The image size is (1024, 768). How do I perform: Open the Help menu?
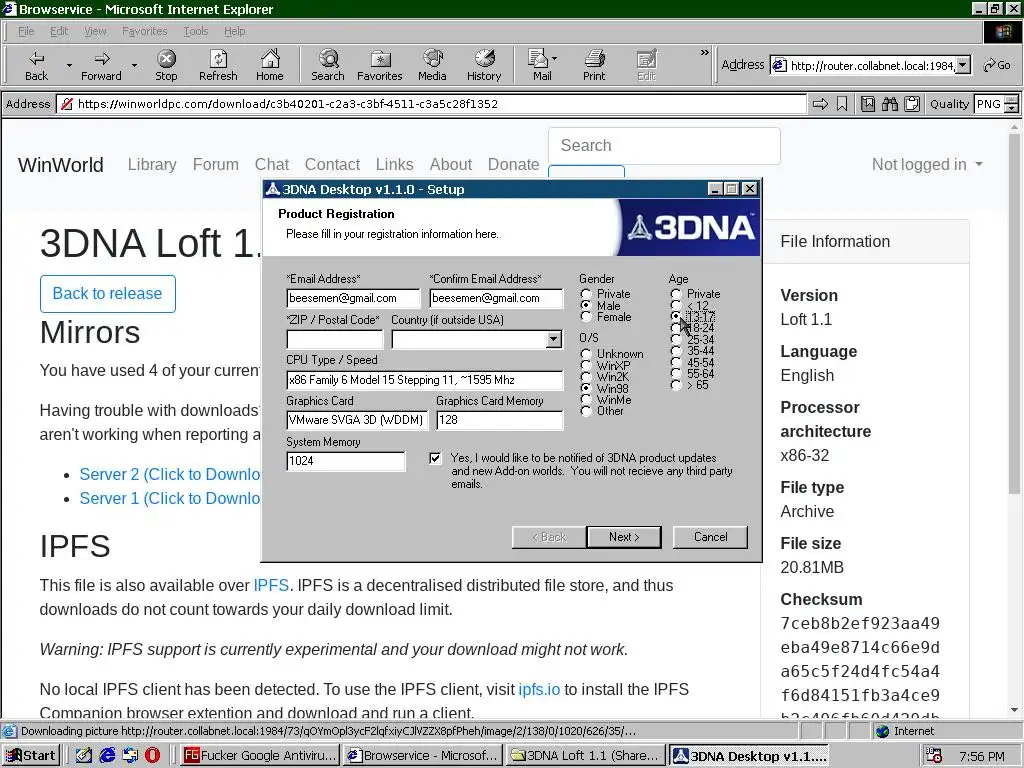[234, 31]
